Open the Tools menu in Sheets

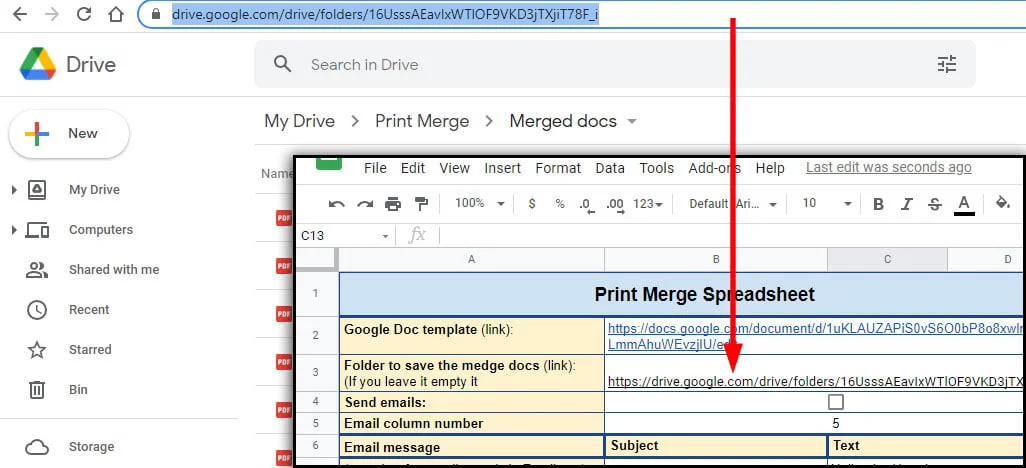[x=657, y=168]
